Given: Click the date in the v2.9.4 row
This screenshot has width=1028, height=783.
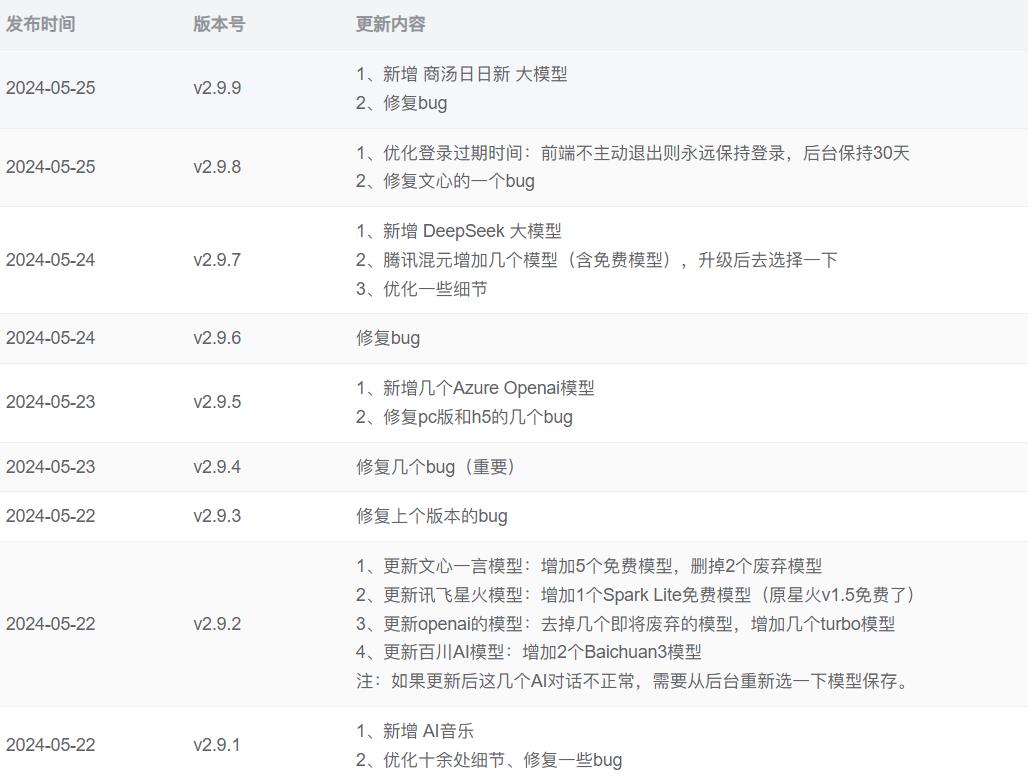Looking at the screenshot, I should tap(50, 466).
